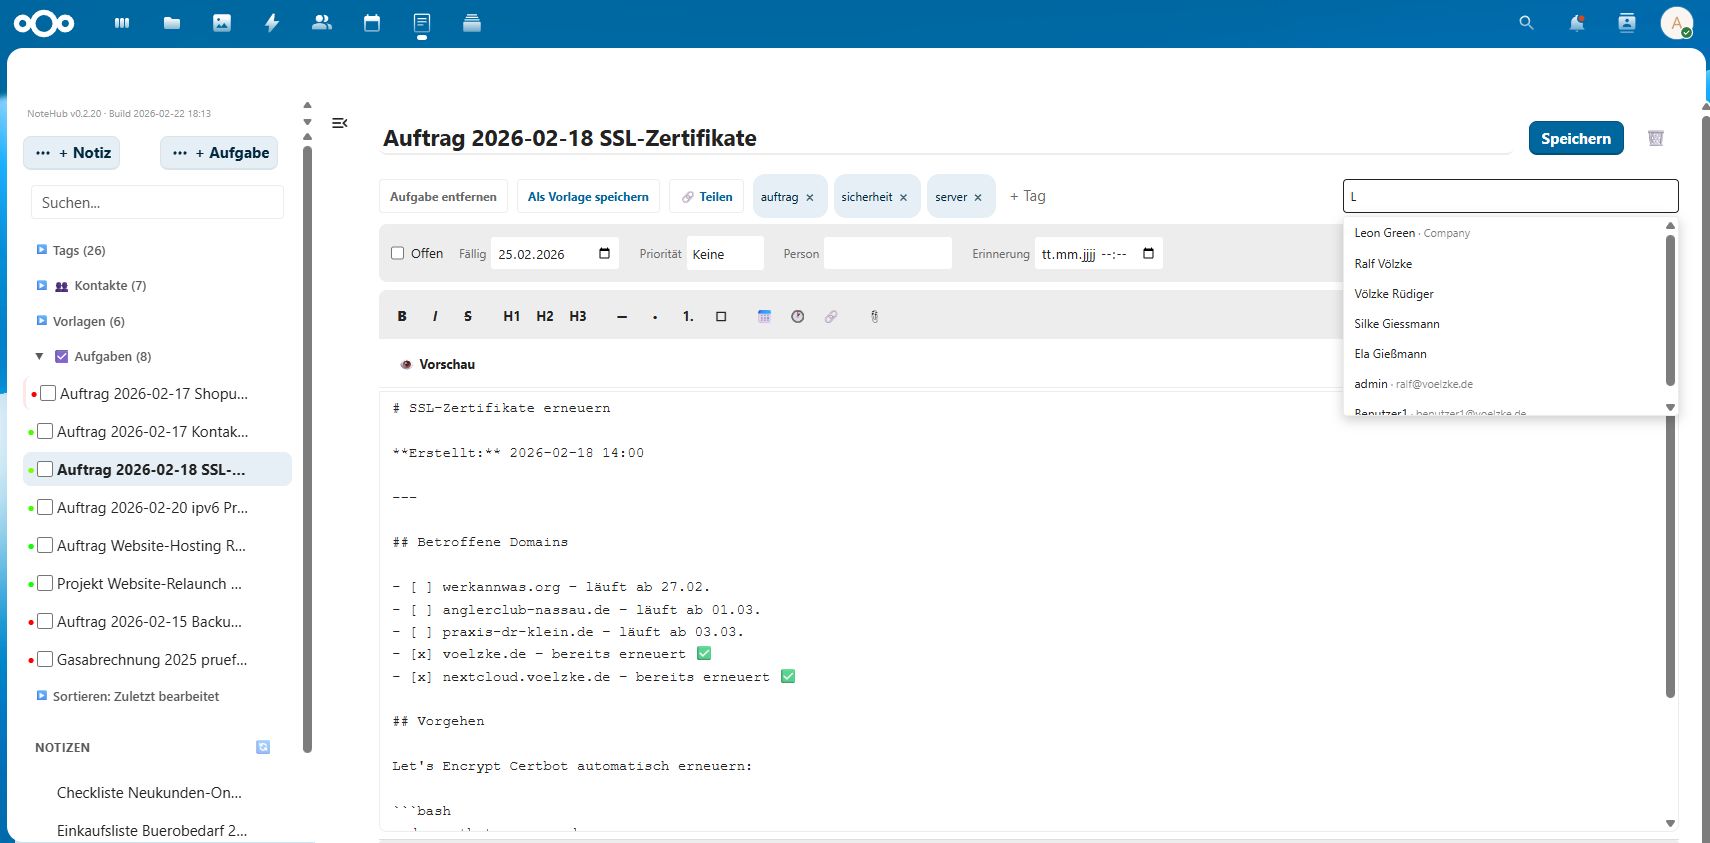
Task: Open Nextcloud Calendar app in top bar
Action: click(x=372, y=23)
